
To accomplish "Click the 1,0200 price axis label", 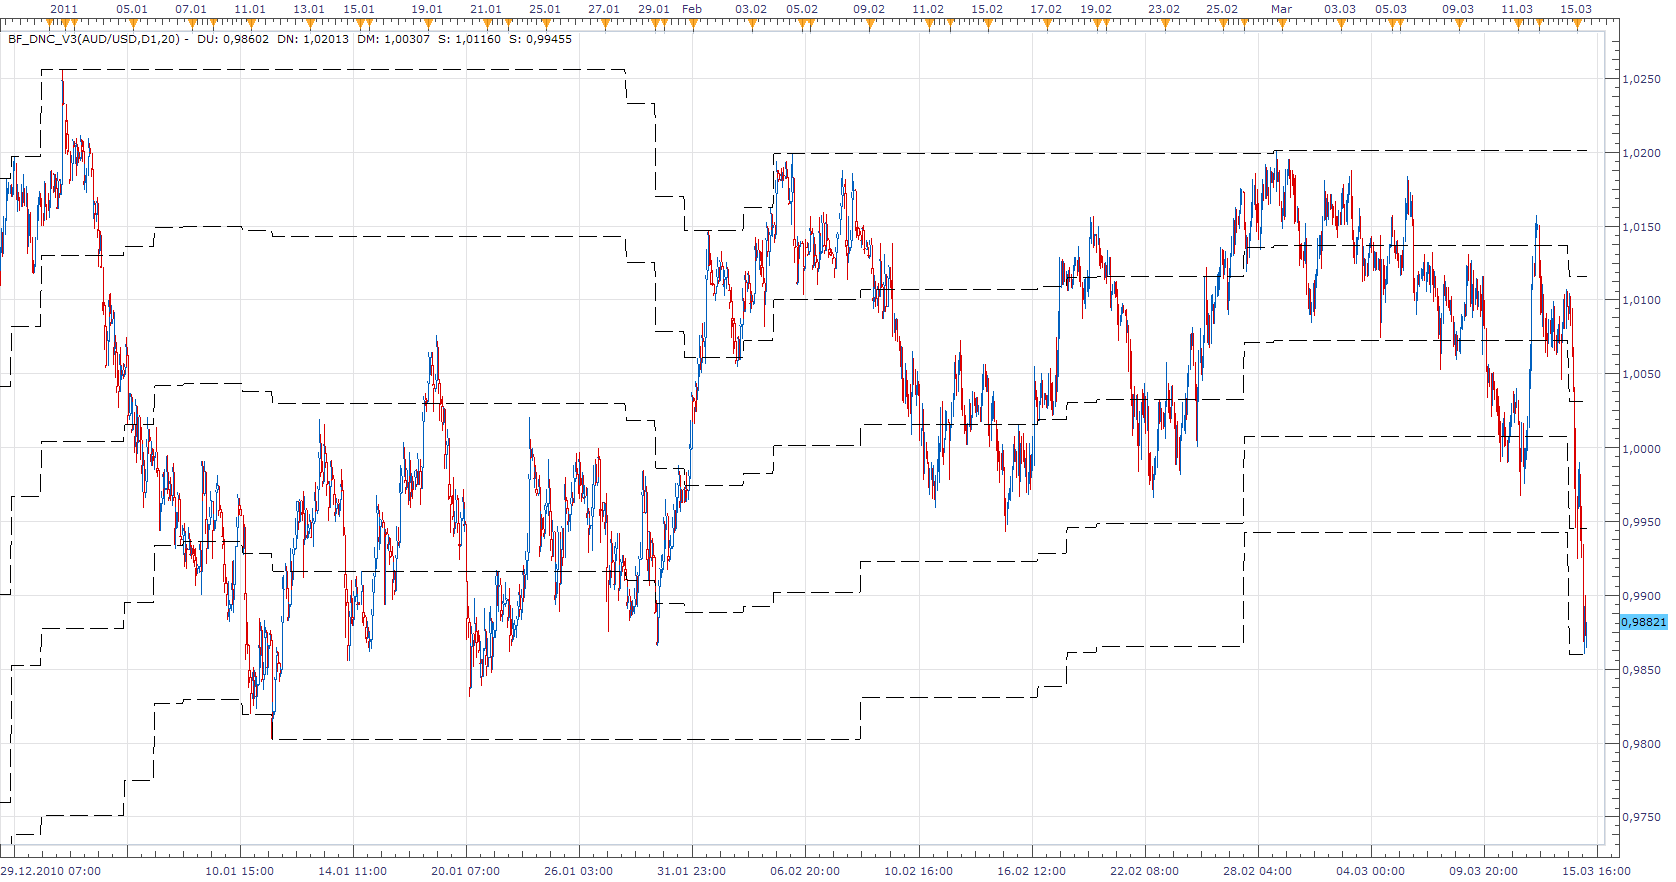I will (1642, 153).
